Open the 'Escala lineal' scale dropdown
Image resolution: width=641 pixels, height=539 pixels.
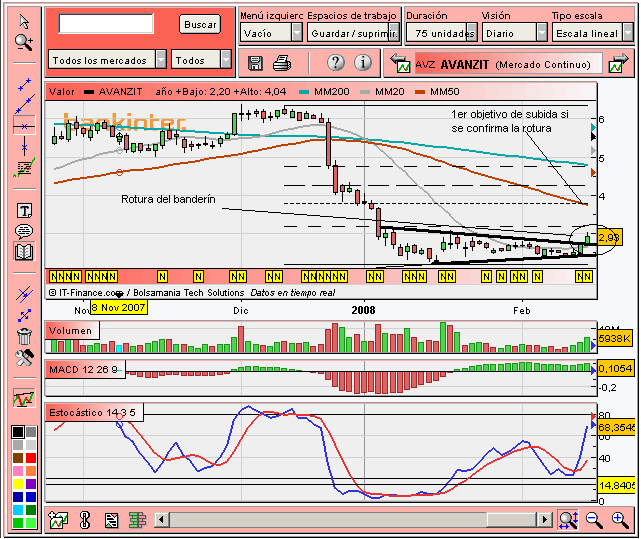(592, 33)
